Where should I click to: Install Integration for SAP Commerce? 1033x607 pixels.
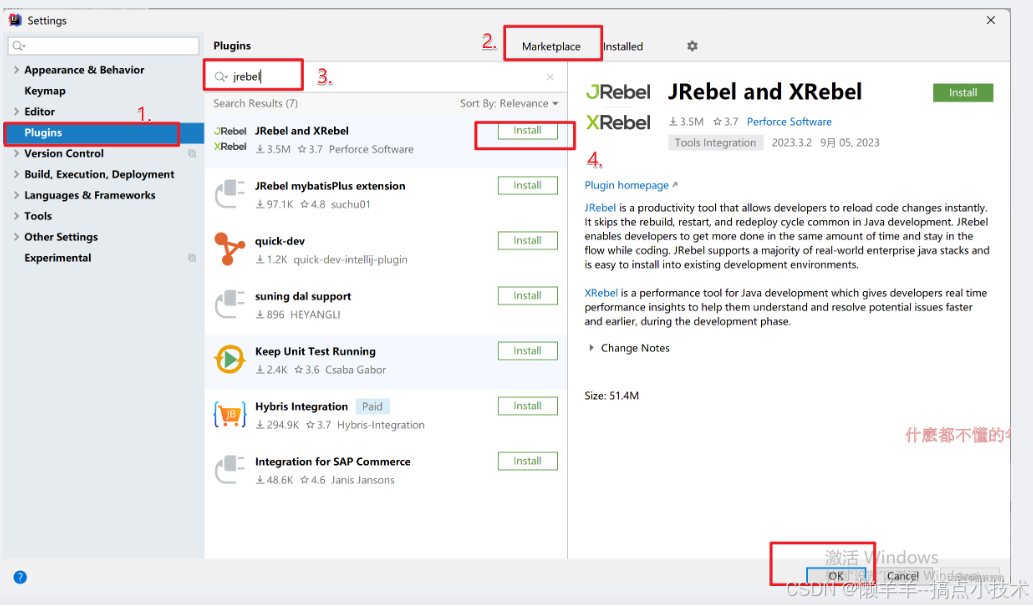click(x=528, y=461)
